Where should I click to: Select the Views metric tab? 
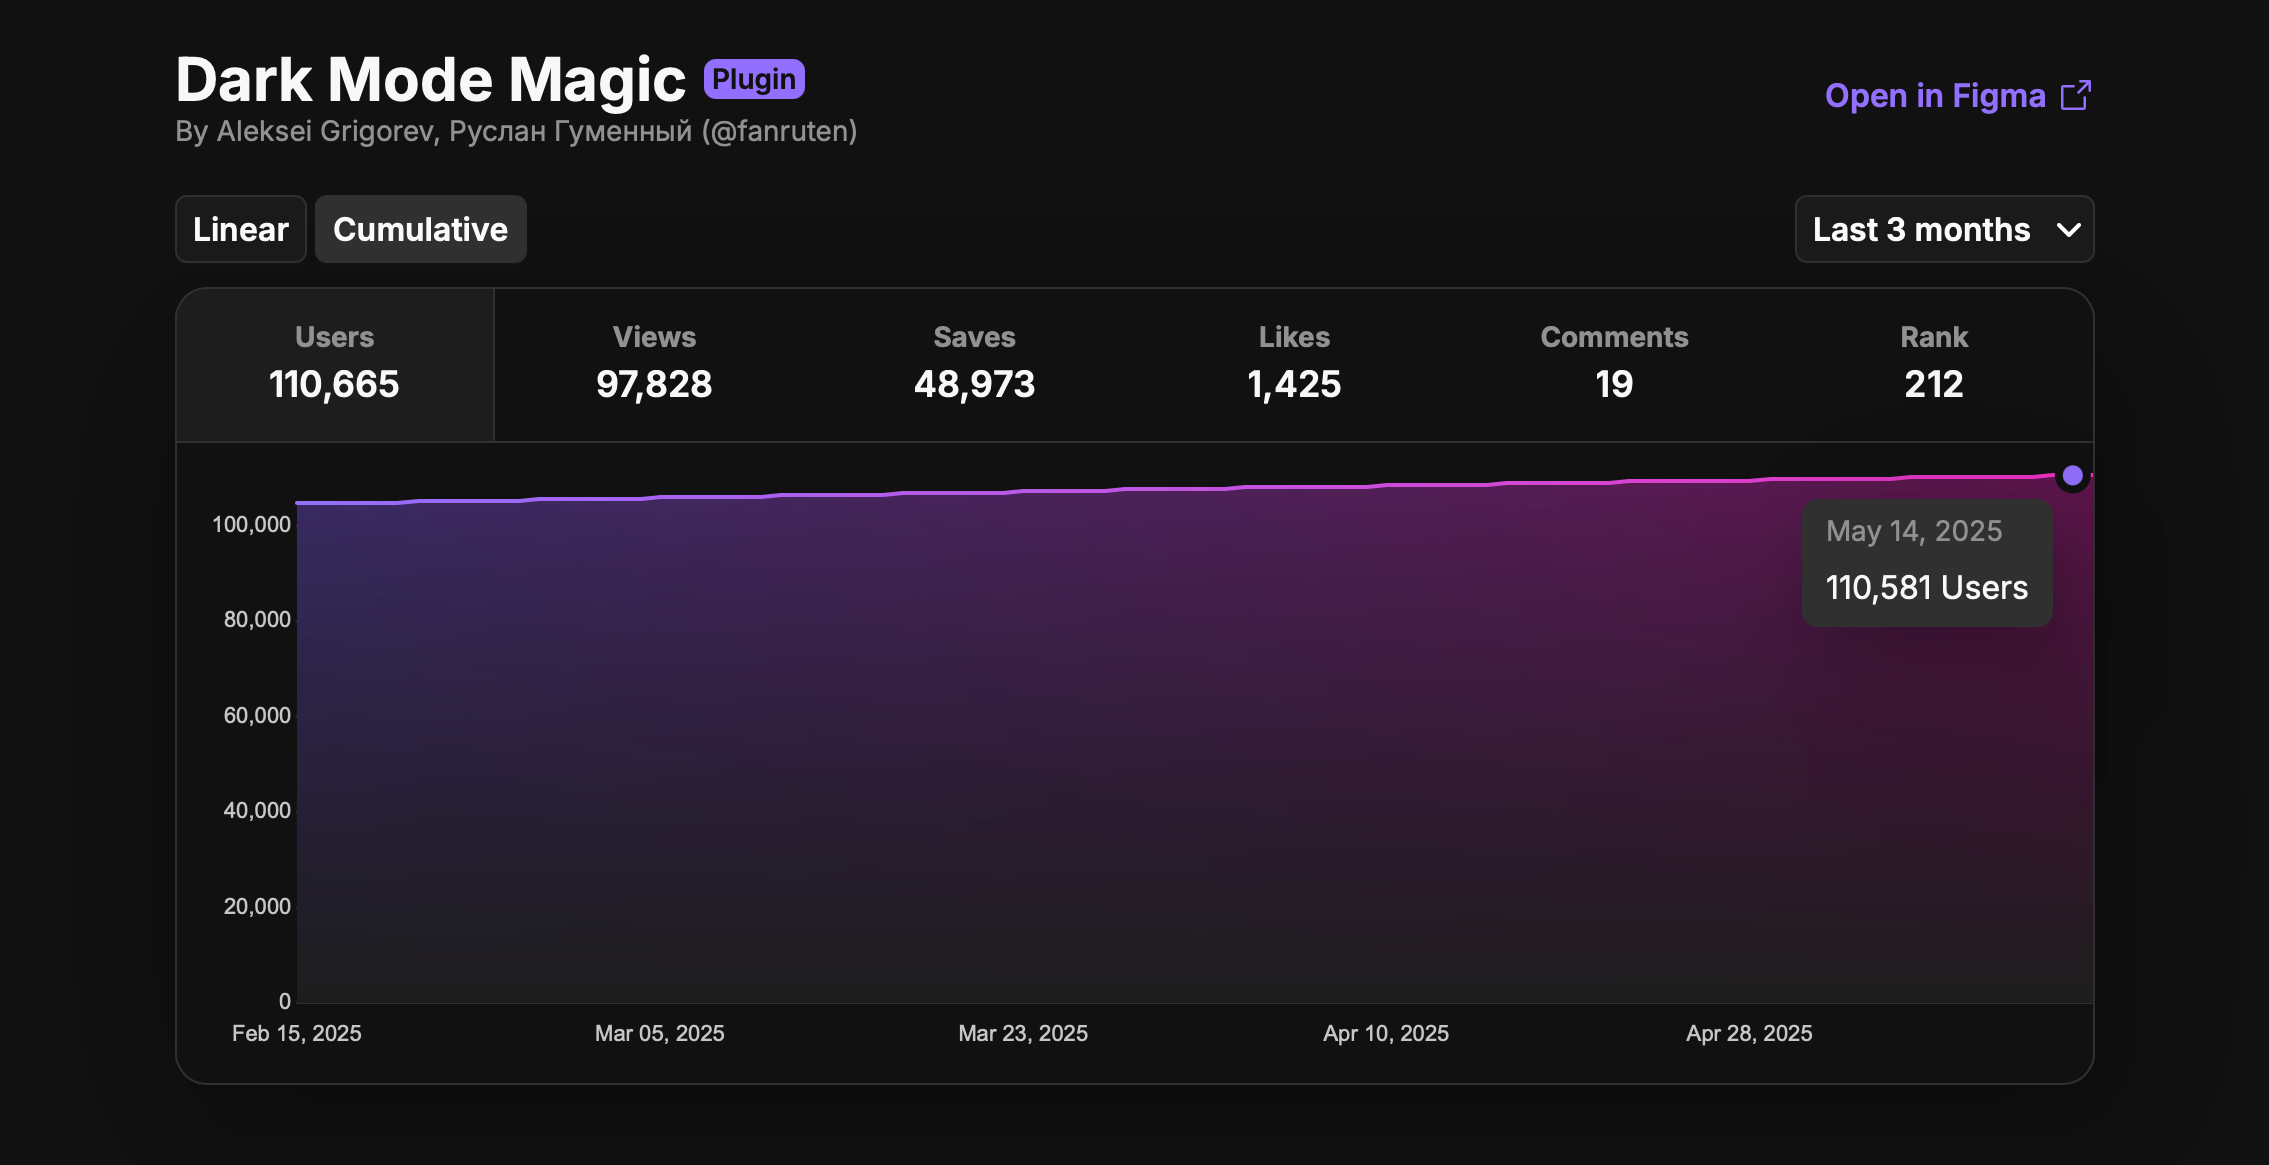[x=654, y=365]
